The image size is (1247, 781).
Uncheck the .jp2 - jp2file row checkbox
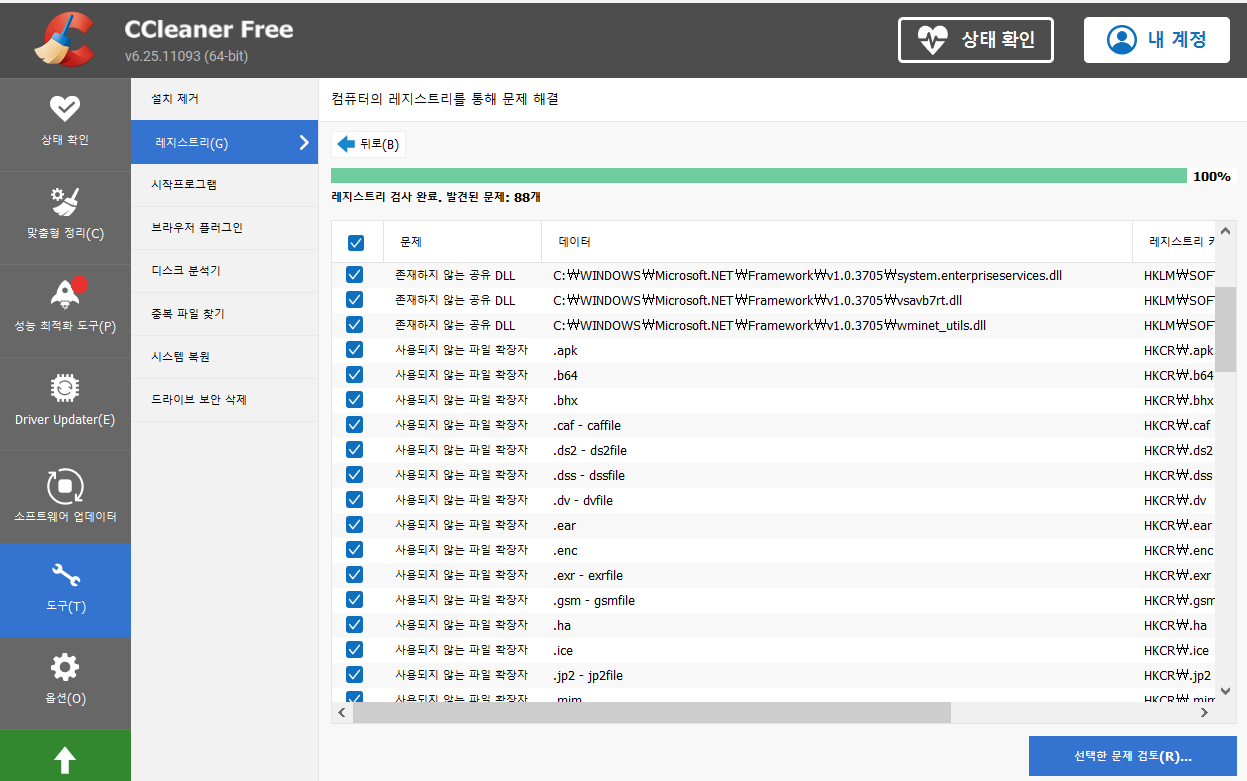[x=354, y=675]
